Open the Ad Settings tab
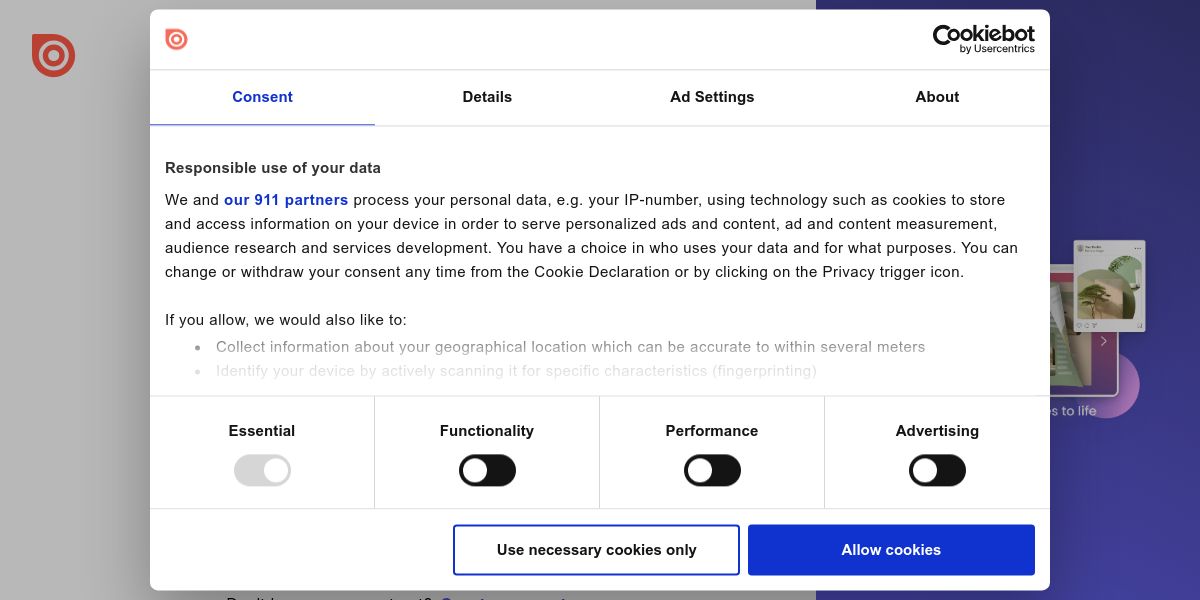This screenshot has height=600, width=1200. [712, 97]
